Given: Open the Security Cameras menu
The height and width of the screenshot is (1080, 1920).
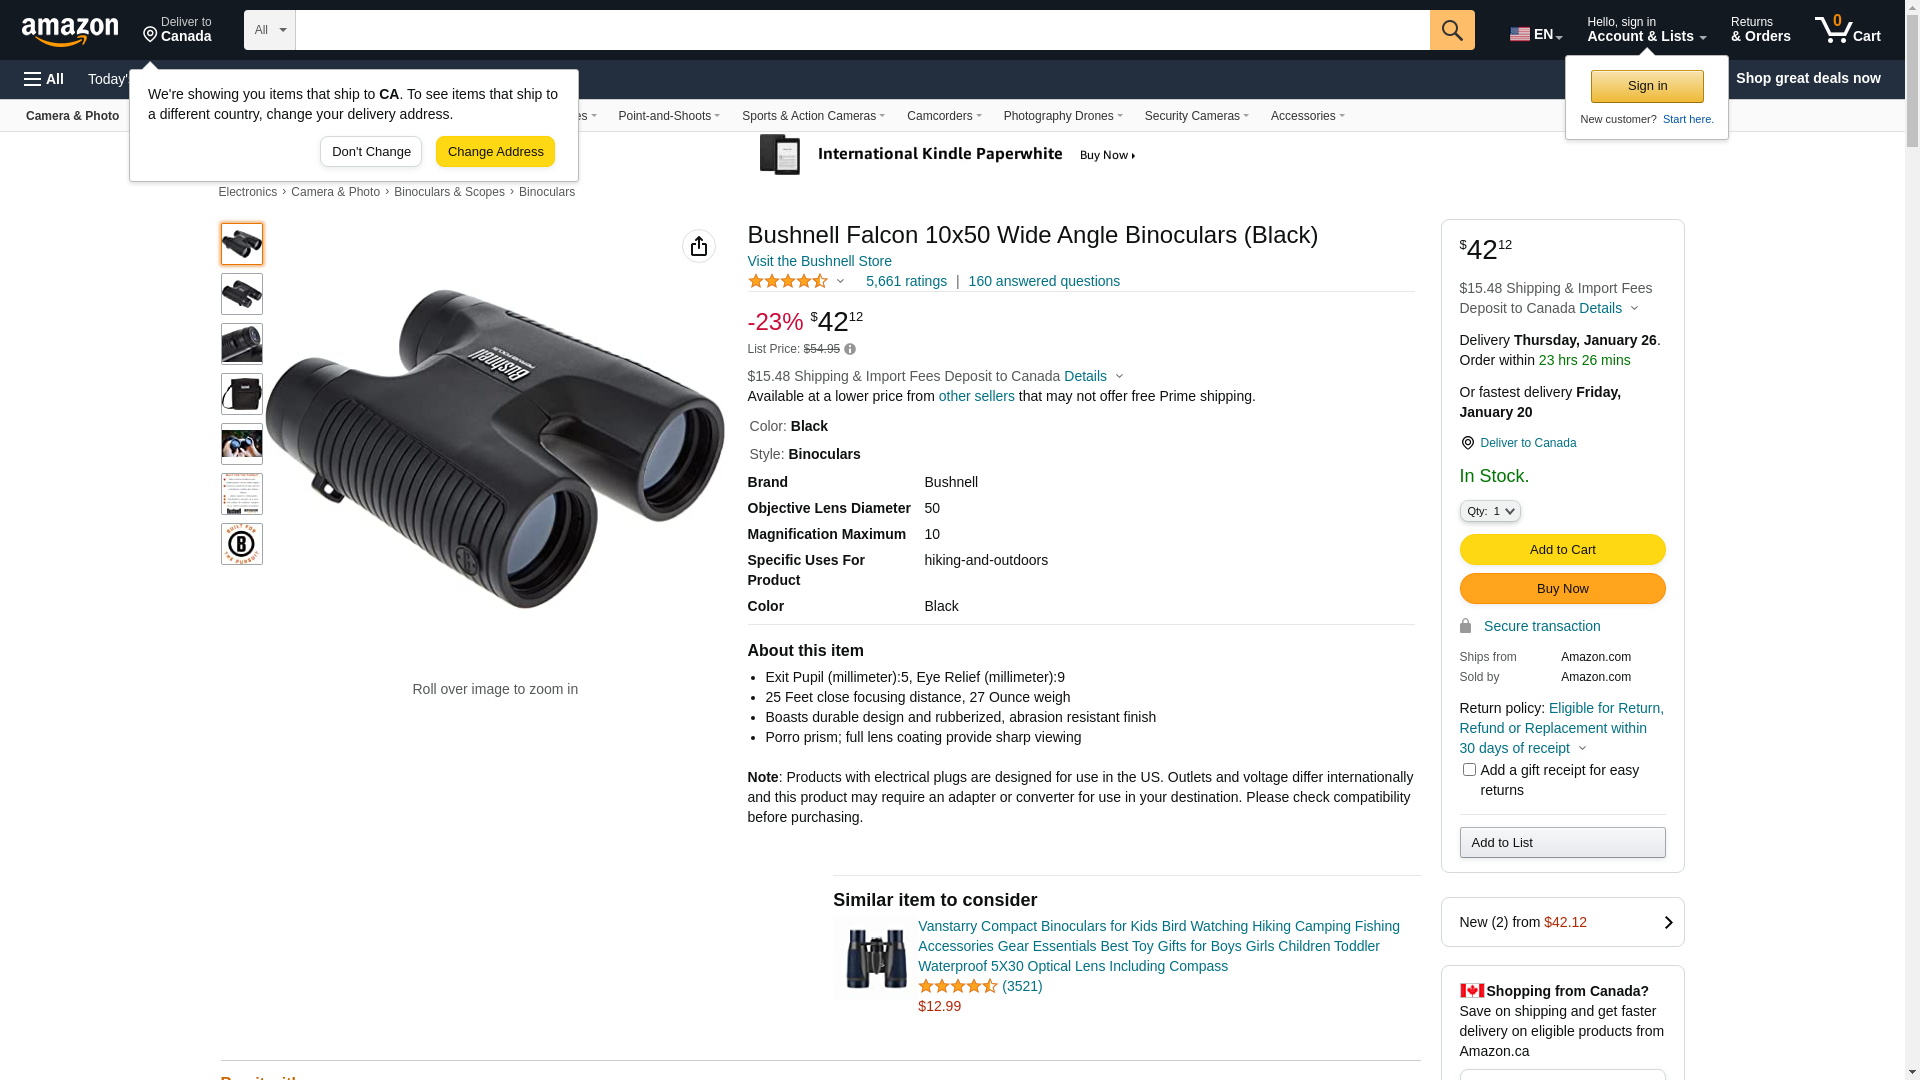Looking at the screenshot, I should pyautogui.click(x=1196, y=116).
